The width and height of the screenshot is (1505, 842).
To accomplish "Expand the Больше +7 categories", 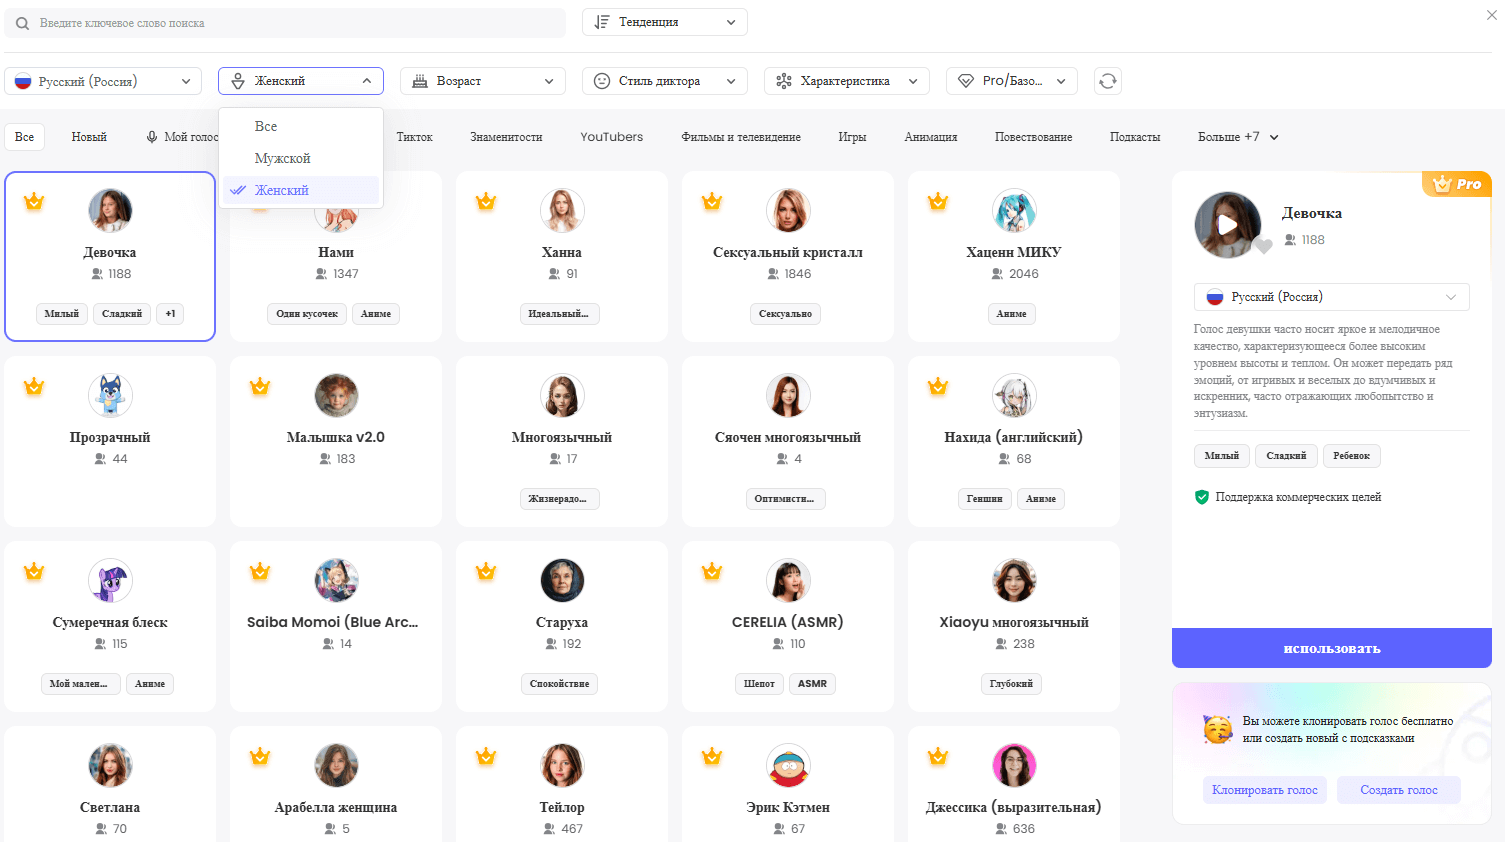I will tap(1238, 137).
